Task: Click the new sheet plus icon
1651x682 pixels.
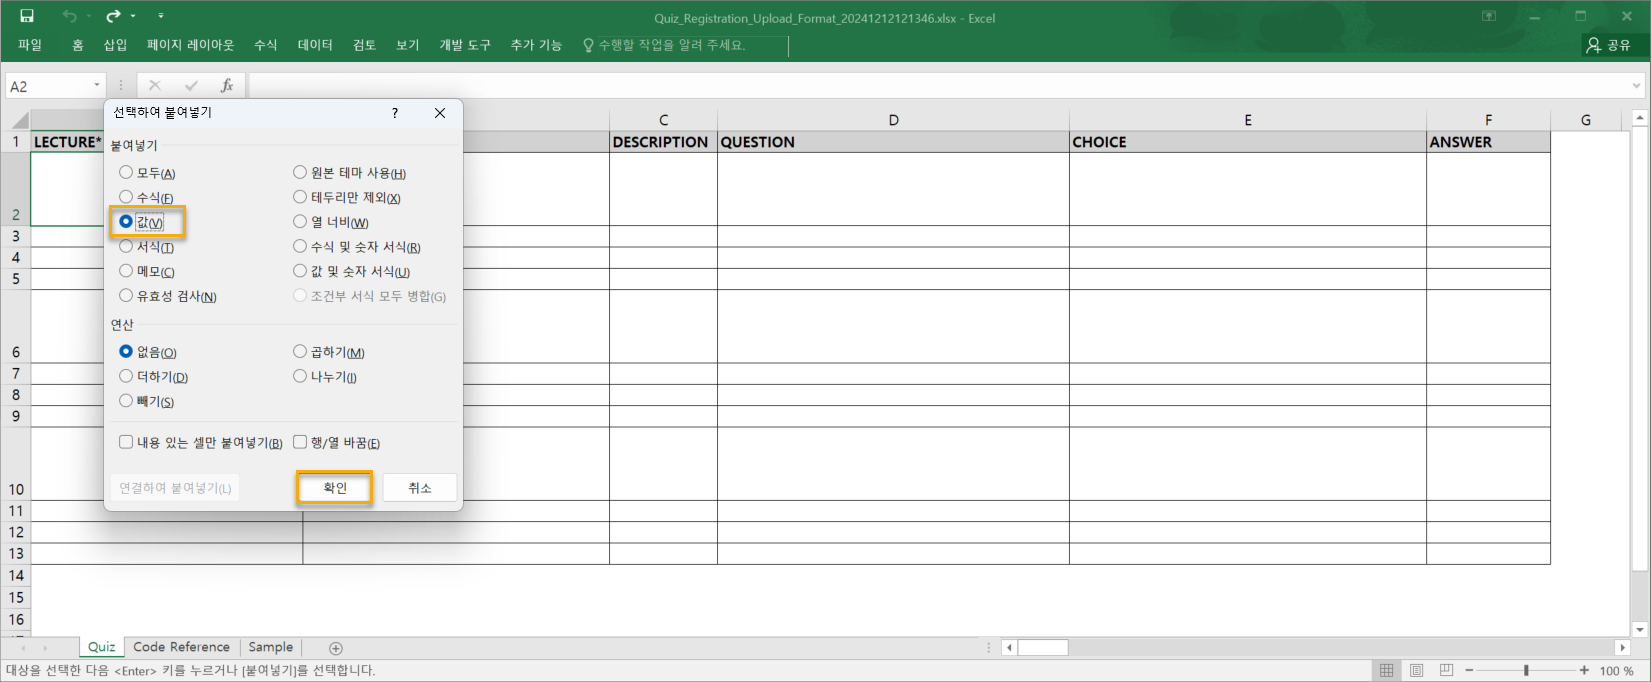Action: click(336, 648)
